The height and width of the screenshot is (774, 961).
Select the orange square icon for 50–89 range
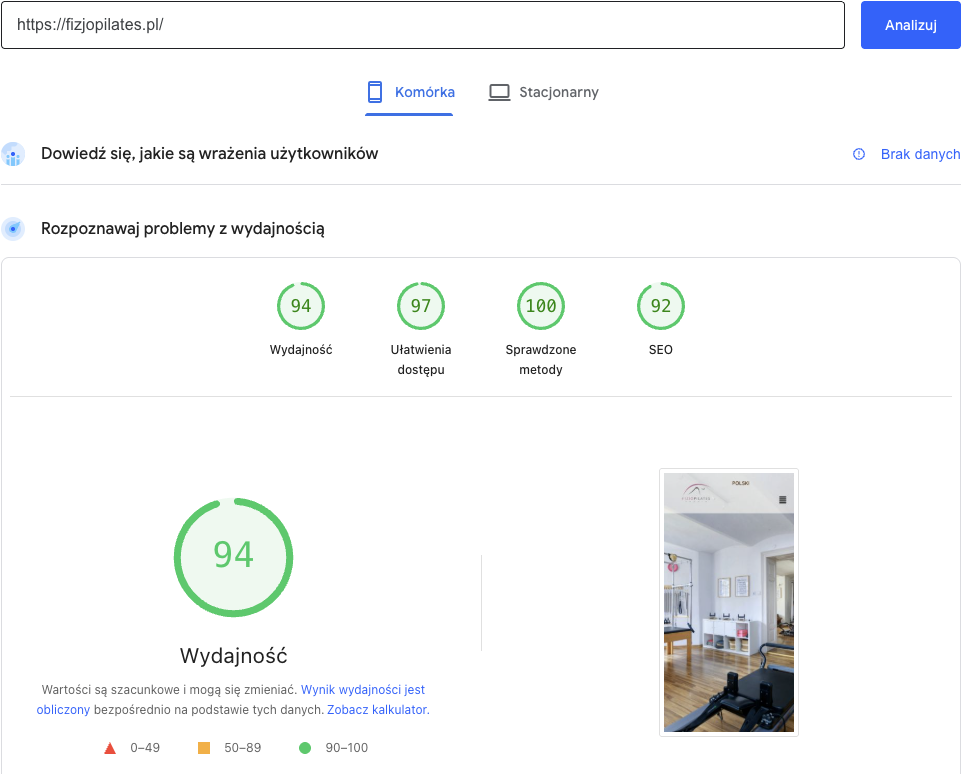coord(208,747)
